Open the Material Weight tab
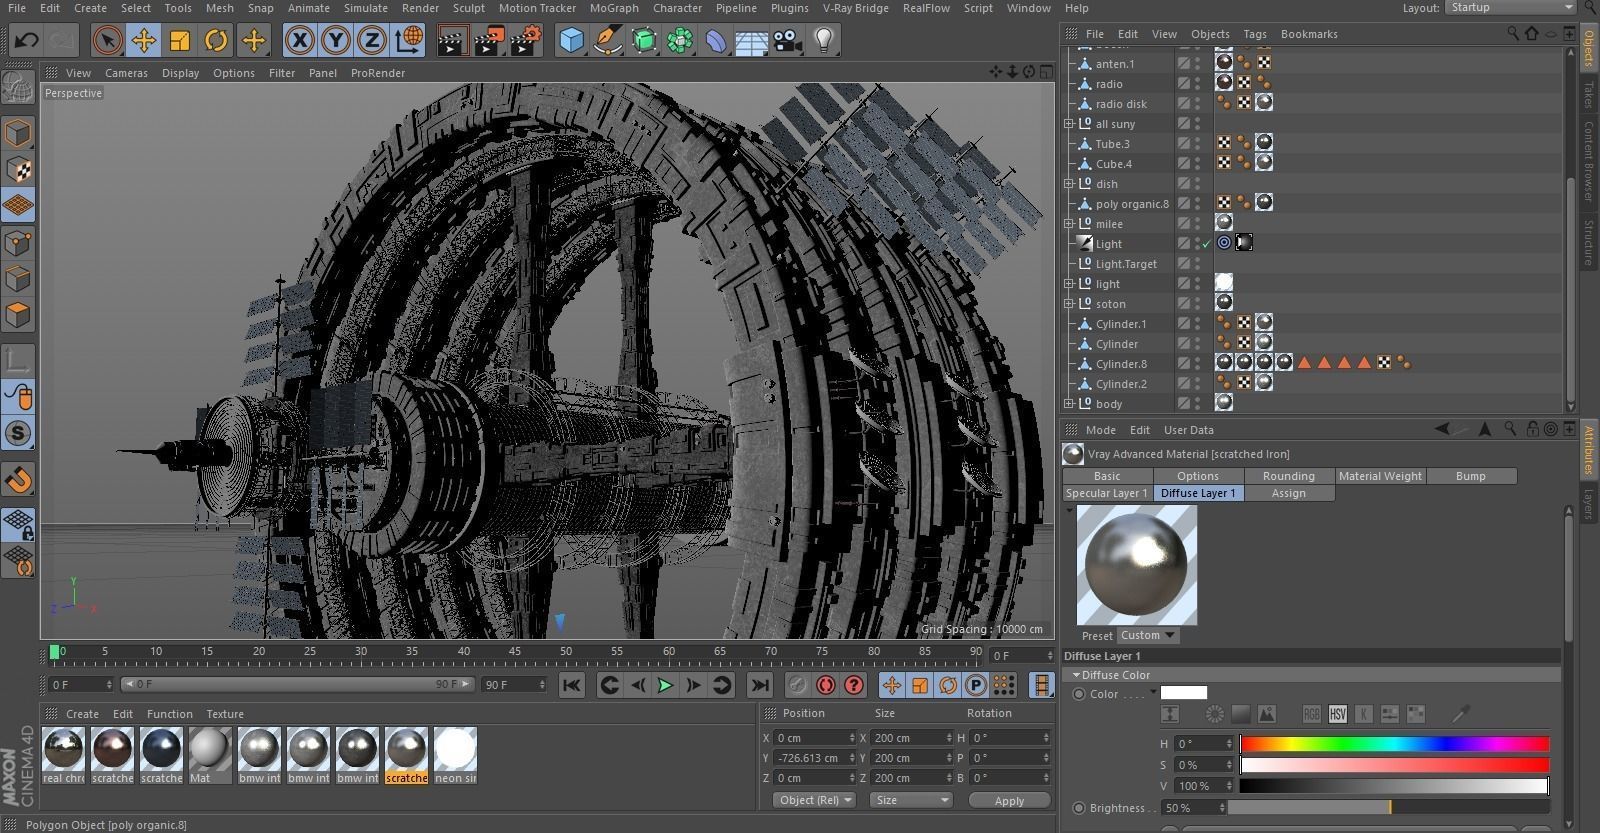The height and width of the screenshot is (833, 1600). tap(1380, 476)
